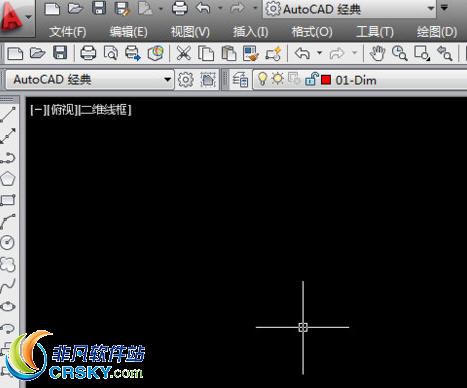This screenshot has width=467, height=388.
Task: Open the 绘图(D) menu
Action: [x=437, y=32]
